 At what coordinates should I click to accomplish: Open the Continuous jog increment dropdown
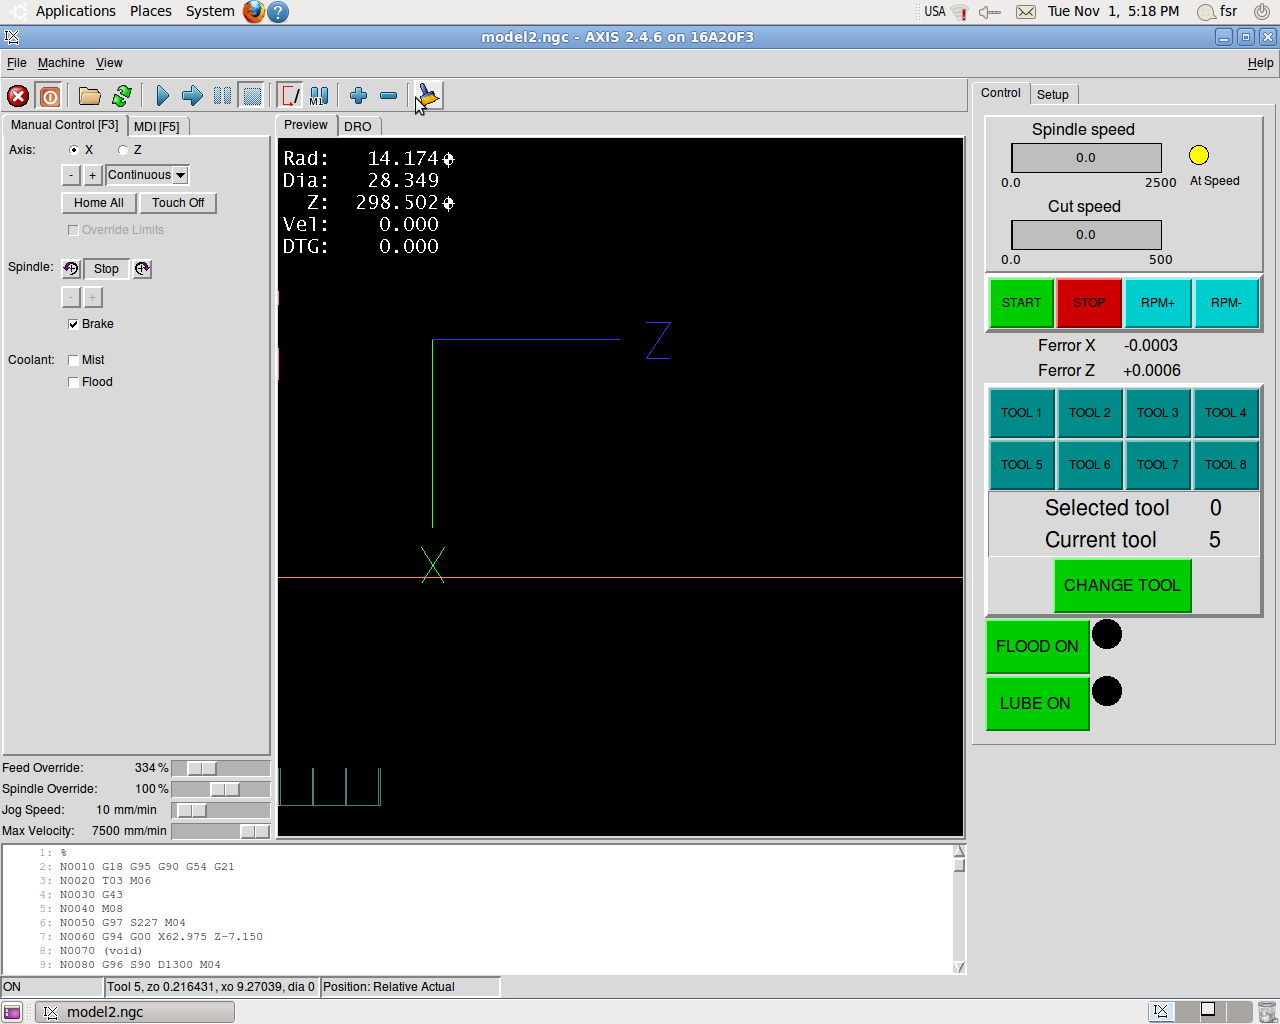pyautogui.click(x=147, y=175)
